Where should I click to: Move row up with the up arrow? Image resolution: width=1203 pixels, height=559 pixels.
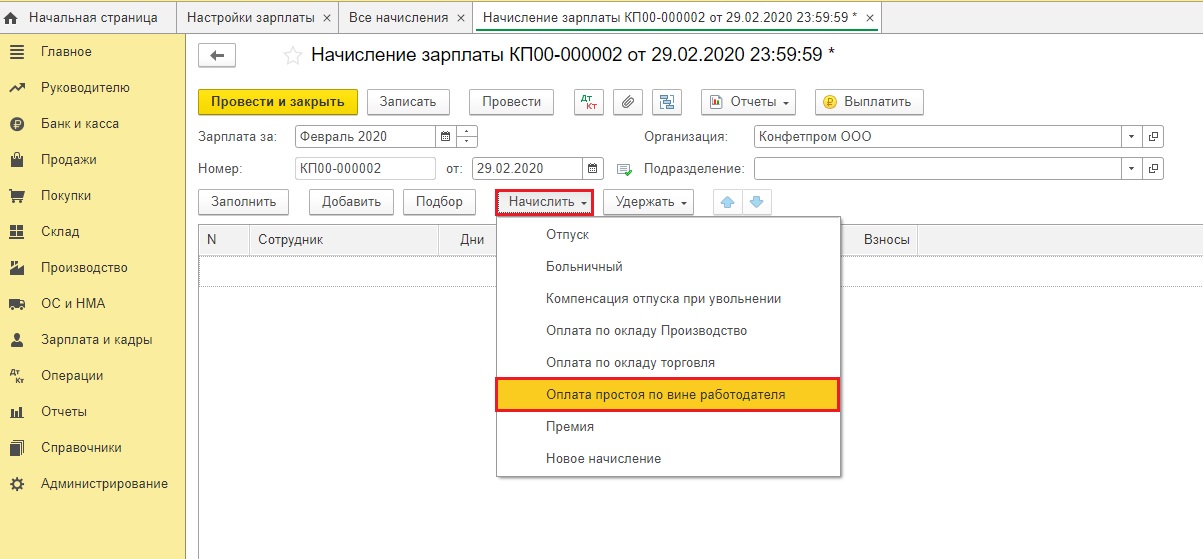(x=728, y=202)
